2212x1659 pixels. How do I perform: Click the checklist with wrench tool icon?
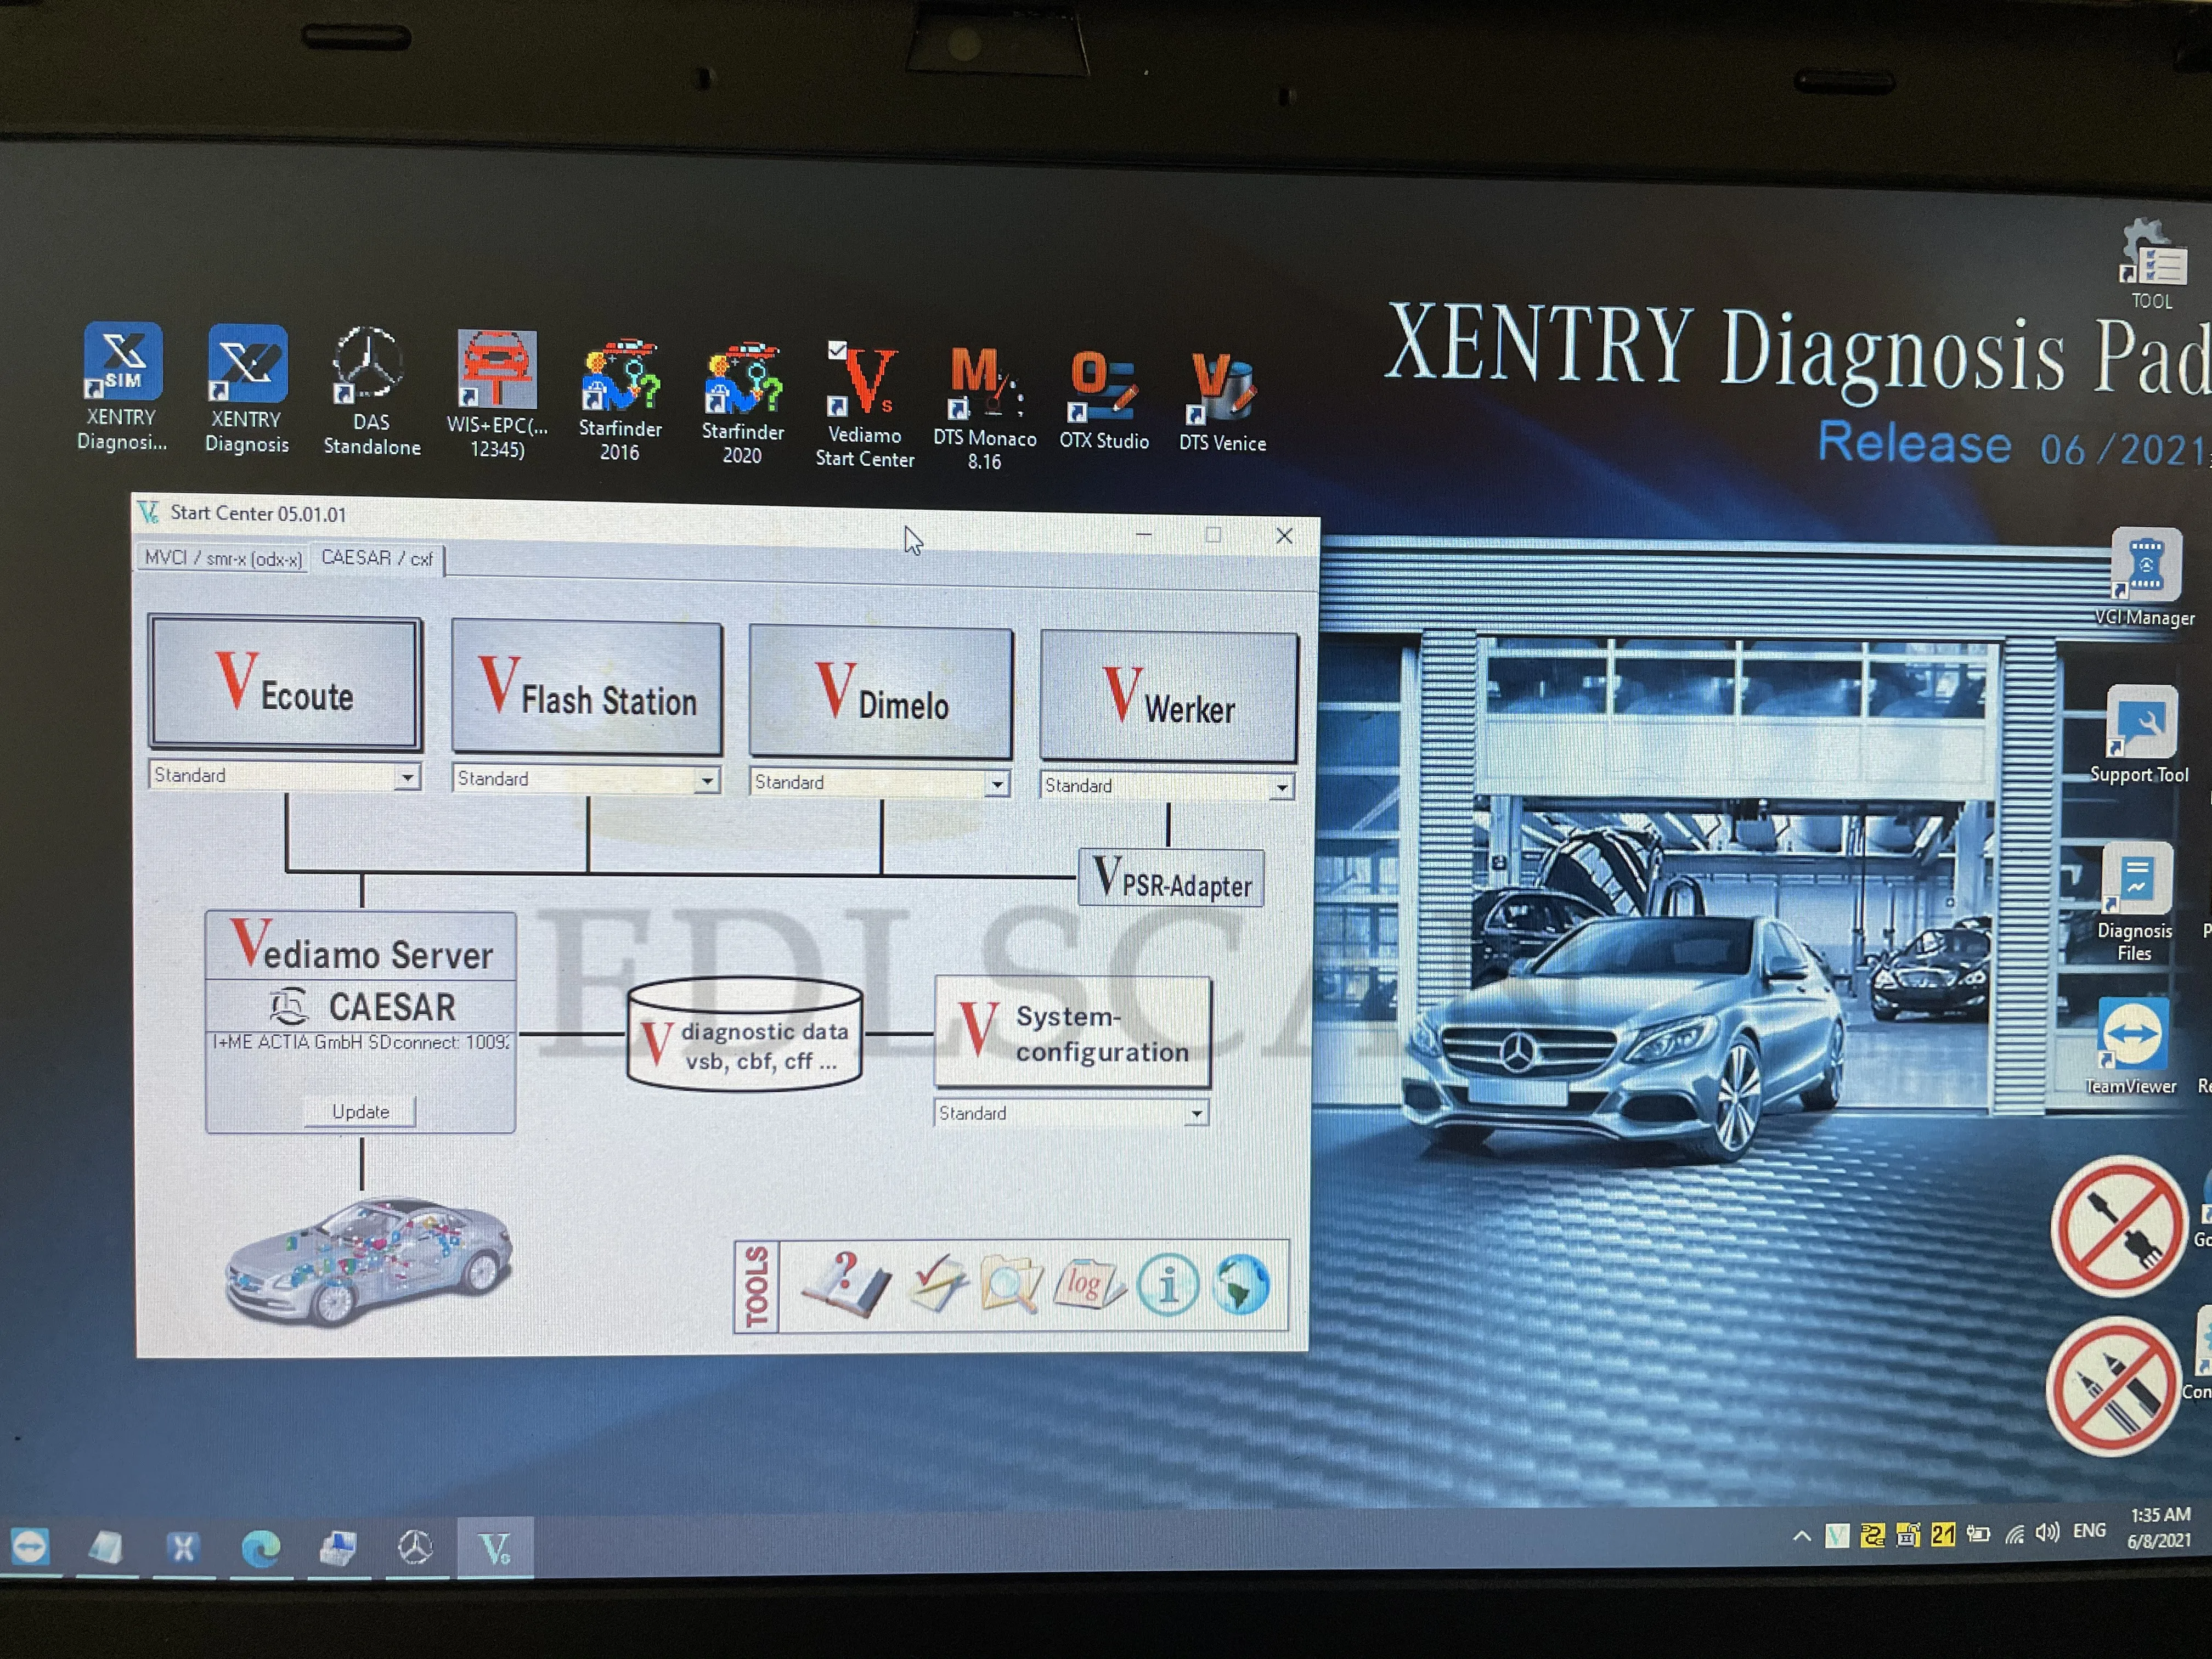[937, 1284]
